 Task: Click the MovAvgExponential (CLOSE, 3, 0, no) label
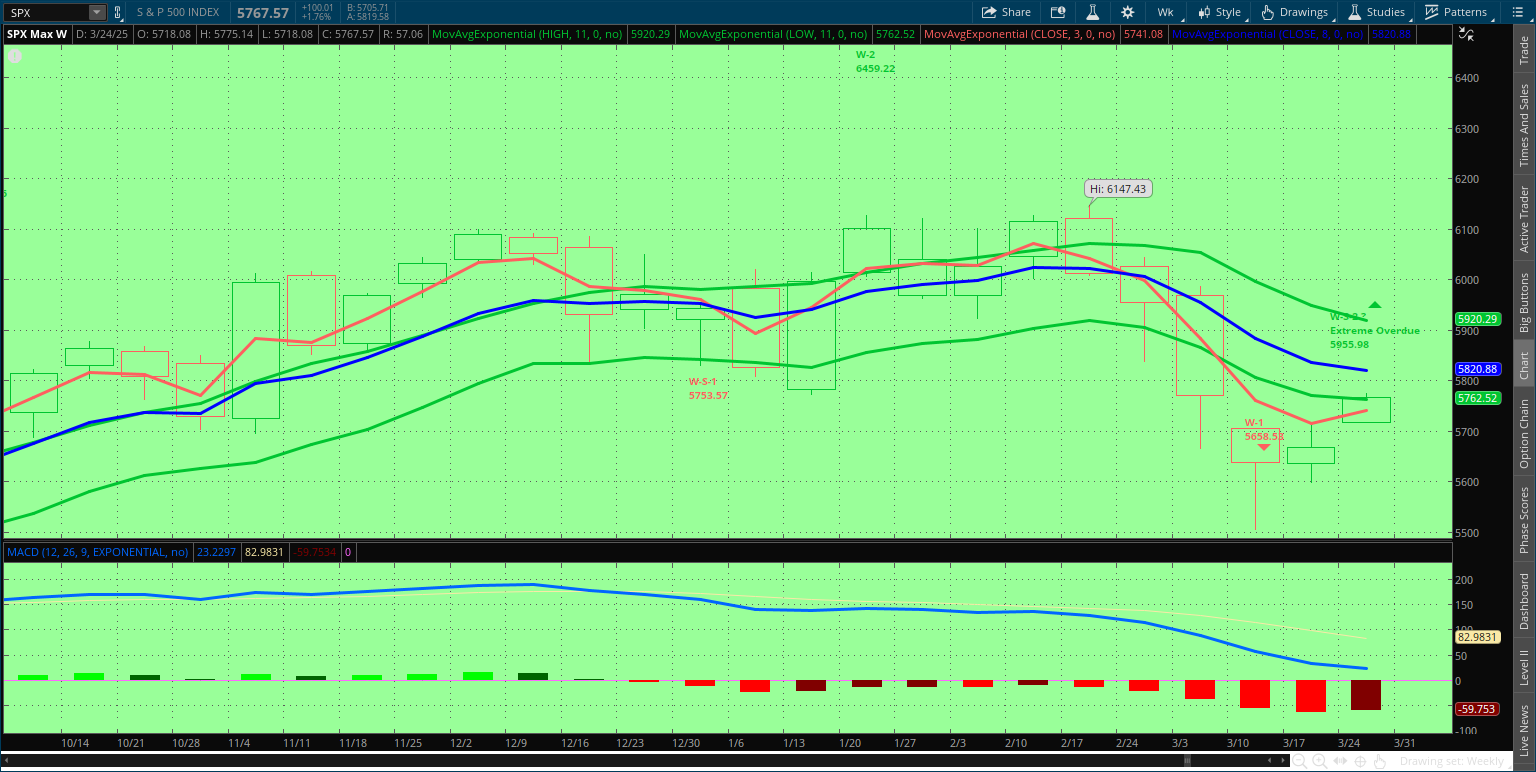(x=1020, y=34)
